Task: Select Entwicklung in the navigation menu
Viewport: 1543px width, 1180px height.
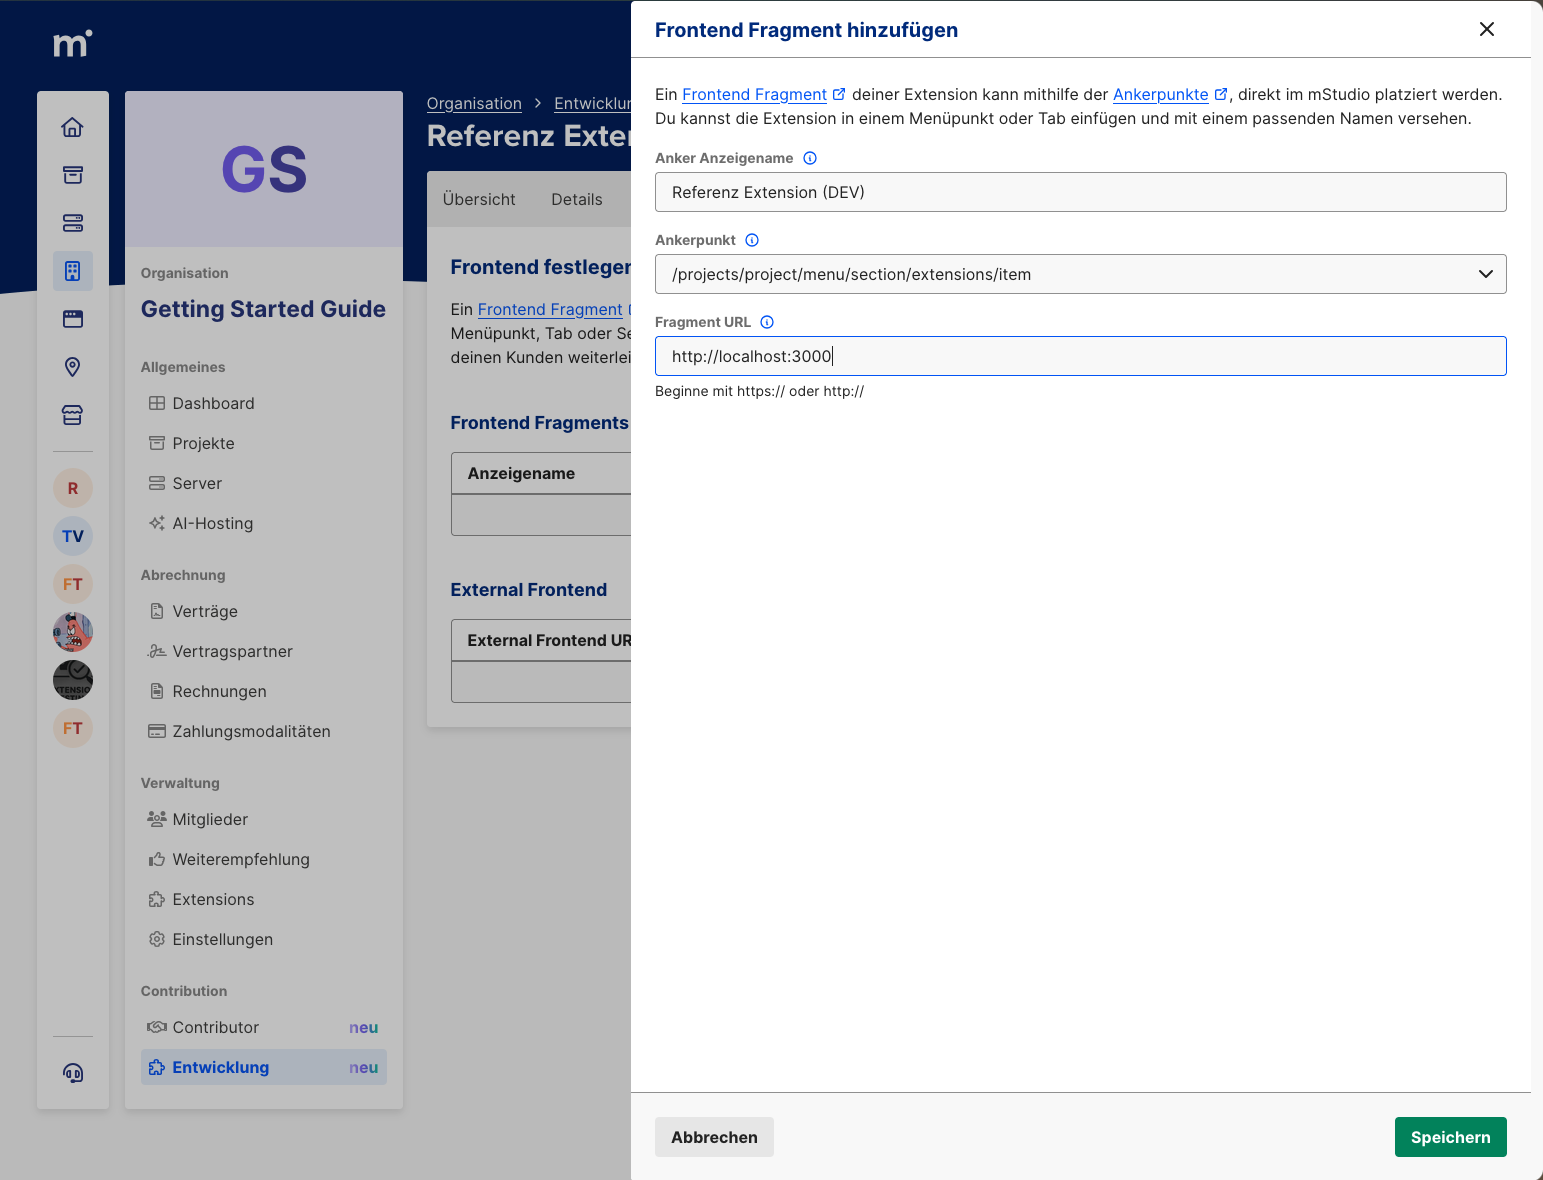Action: pyautogui.click(x=220, y=1067)
